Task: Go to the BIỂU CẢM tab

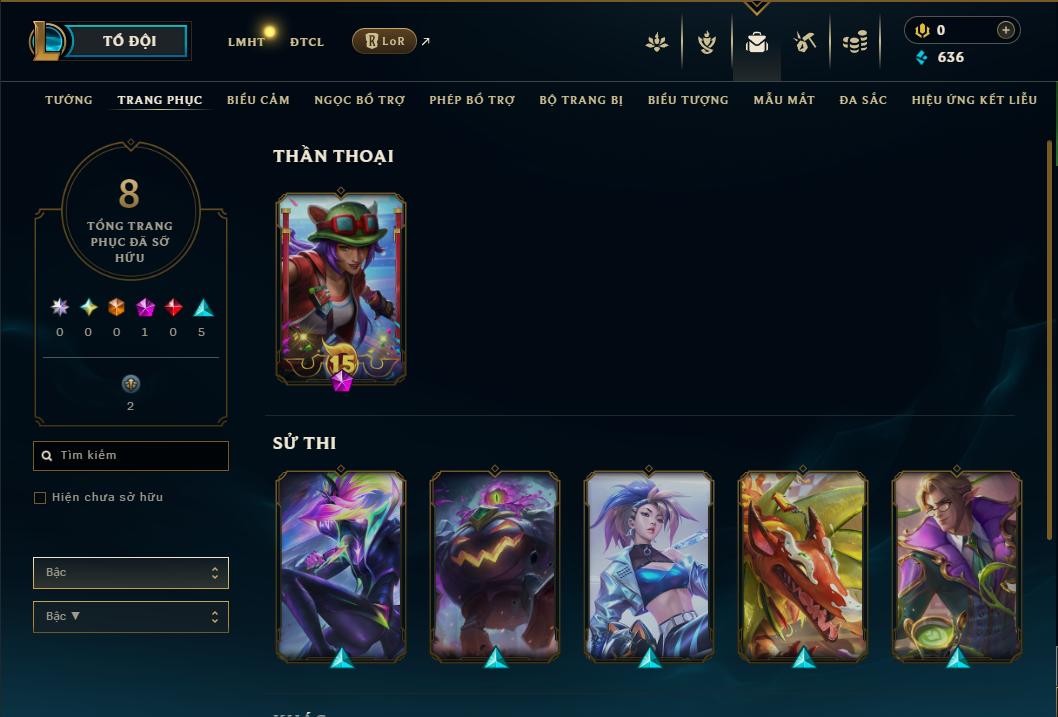Action: [x=258, y=100]
